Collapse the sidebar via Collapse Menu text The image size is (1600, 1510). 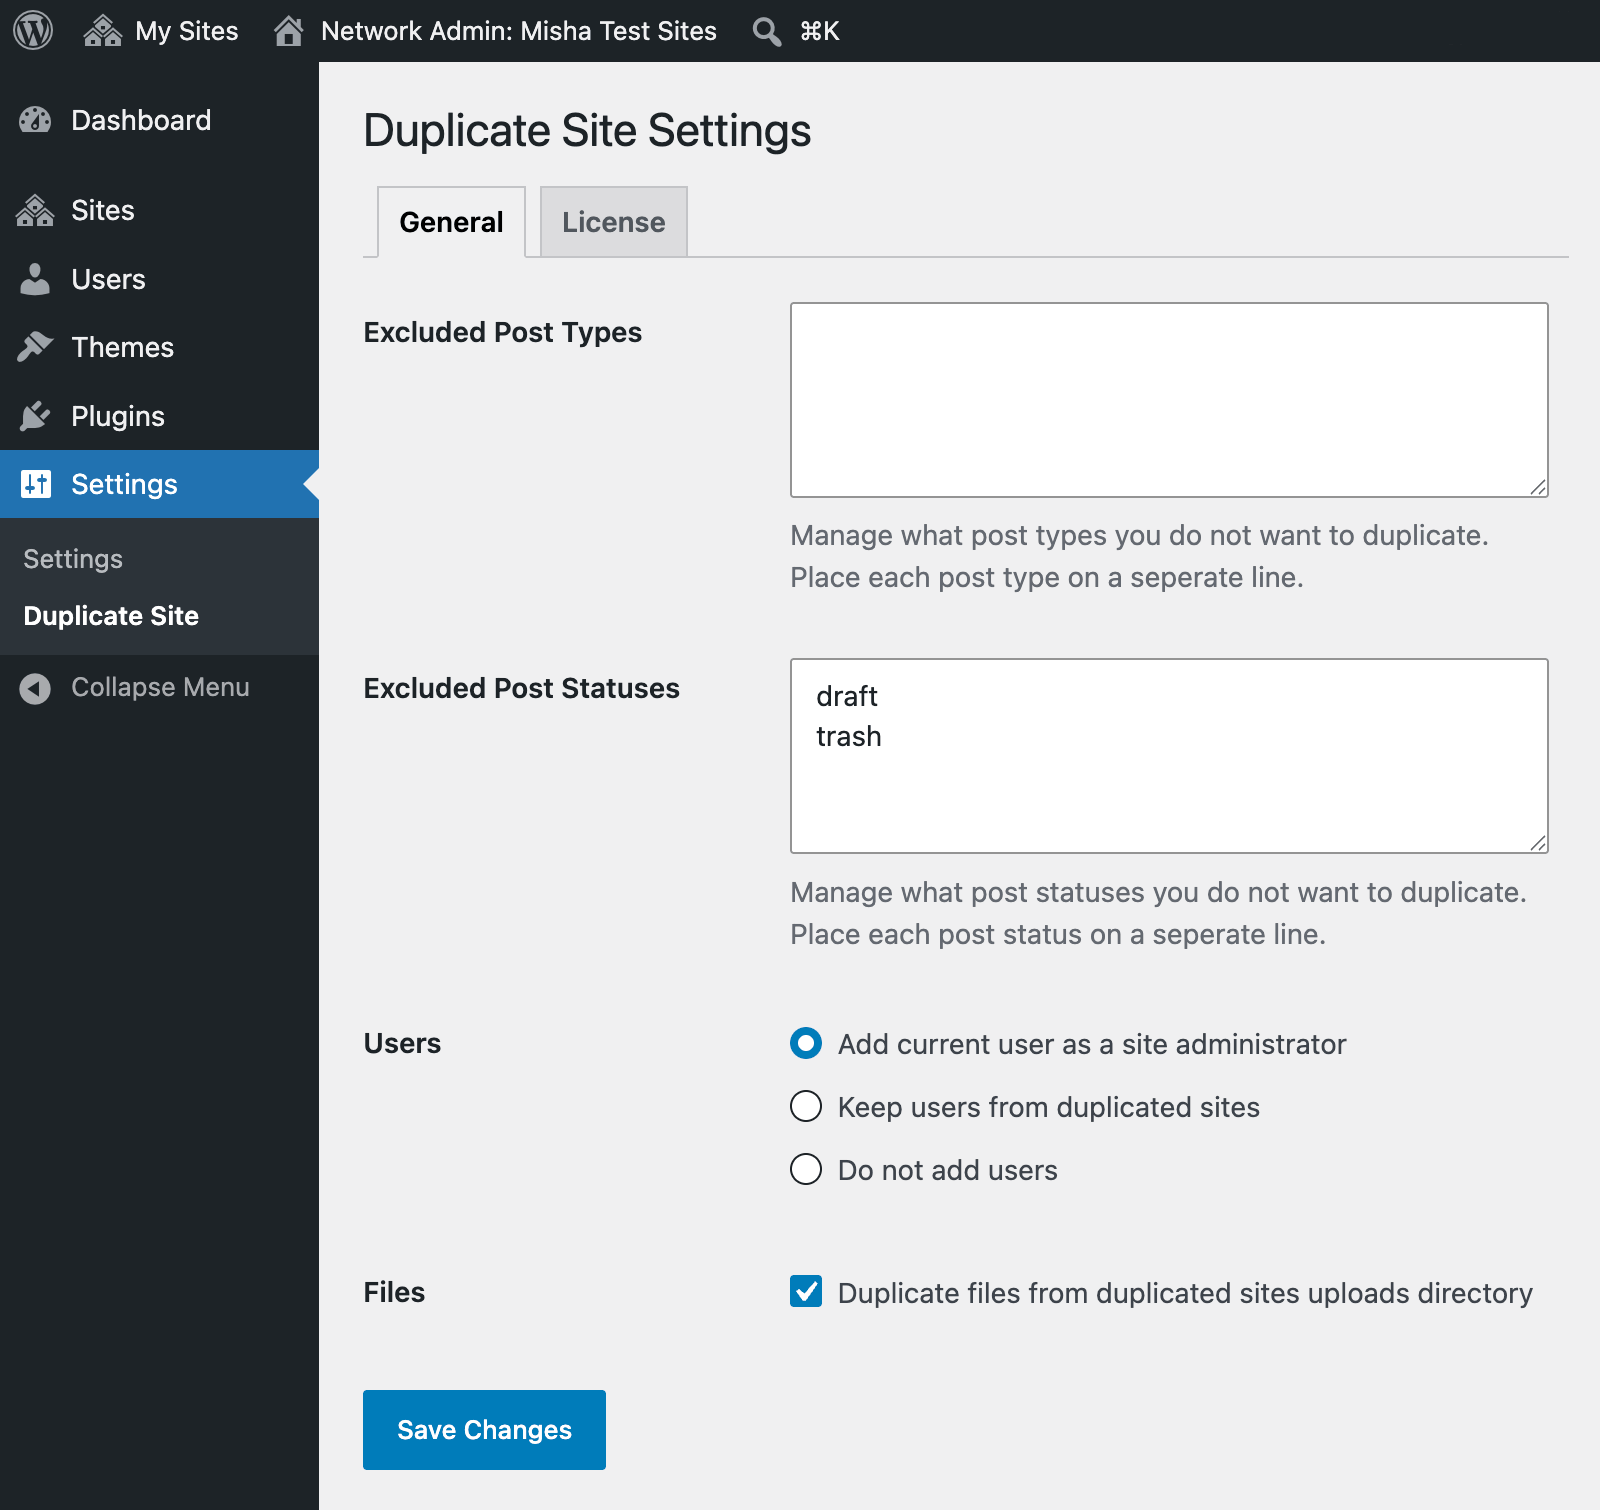(160, 687)
